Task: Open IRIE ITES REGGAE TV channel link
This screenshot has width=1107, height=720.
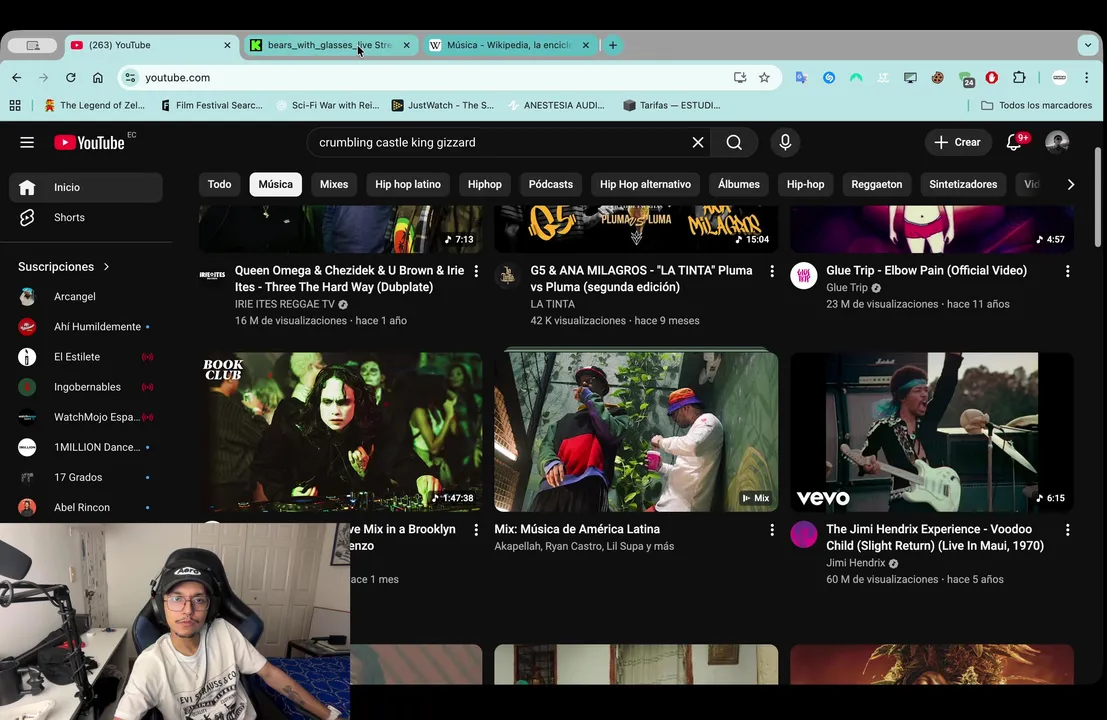Action: (x=285, y=304)
